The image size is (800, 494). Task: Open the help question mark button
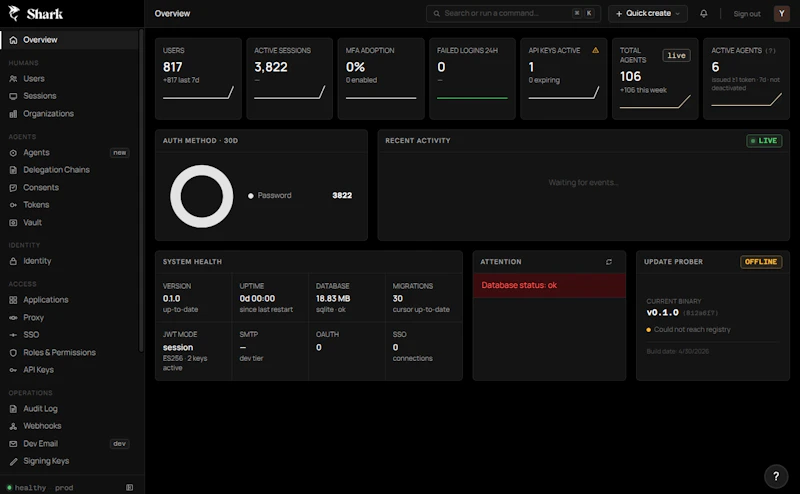(x=776, y=476)
